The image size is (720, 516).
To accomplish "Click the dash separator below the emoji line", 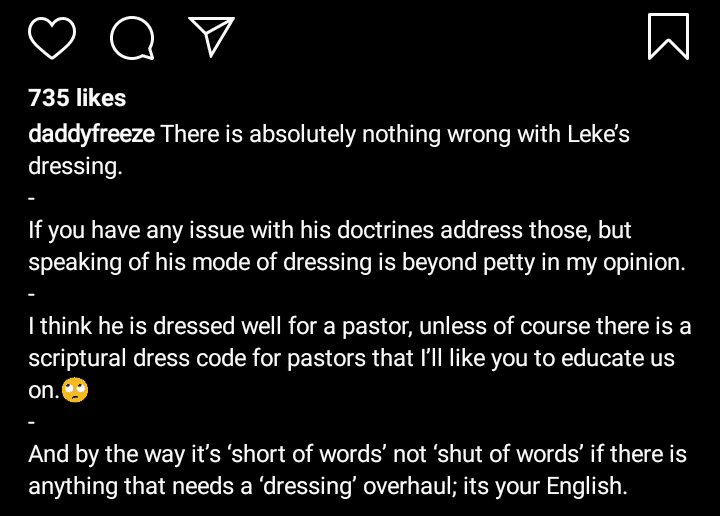I will point(31,422).
